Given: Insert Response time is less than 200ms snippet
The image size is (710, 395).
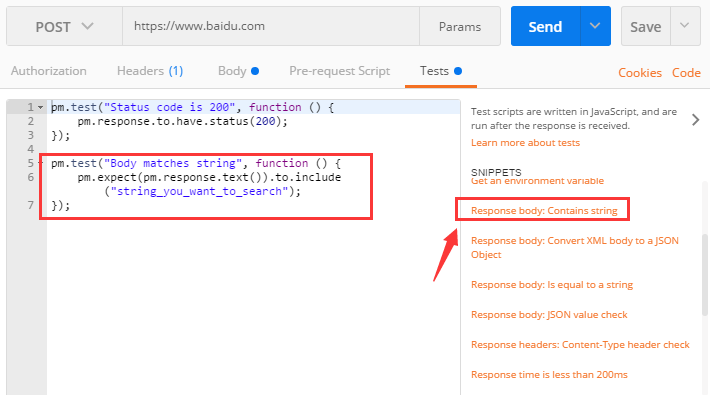Looking at the screenshot, I should point(549,375).
